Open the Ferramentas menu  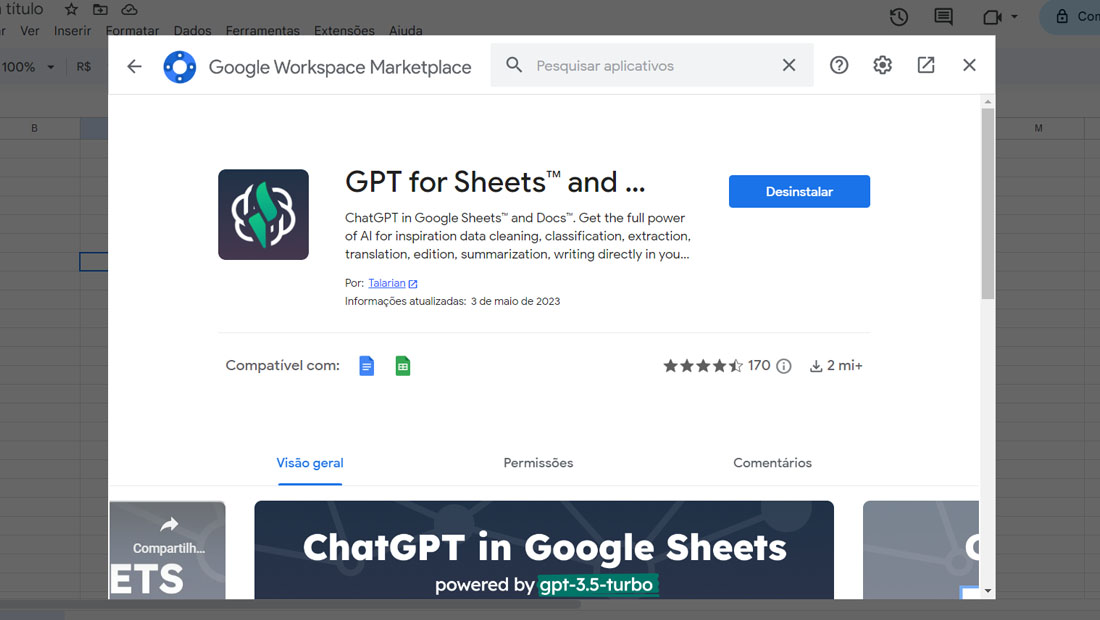[x=262, y=31]
